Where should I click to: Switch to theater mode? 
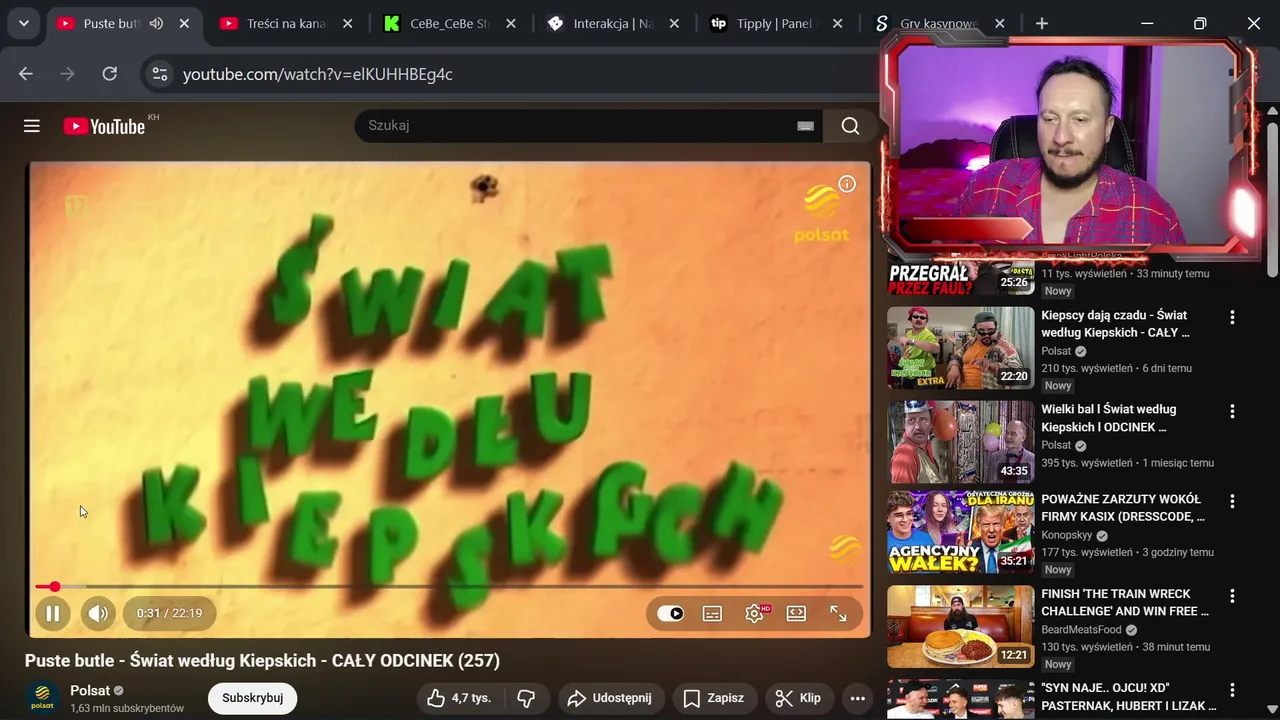[x=796, y=614]
